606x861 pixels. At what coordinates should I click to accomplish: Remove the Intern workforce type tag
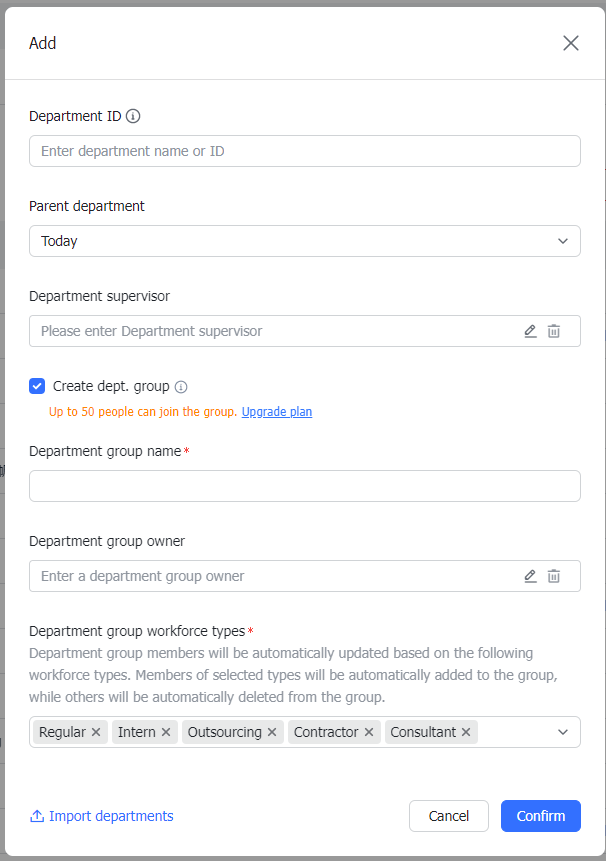[167, 731]
